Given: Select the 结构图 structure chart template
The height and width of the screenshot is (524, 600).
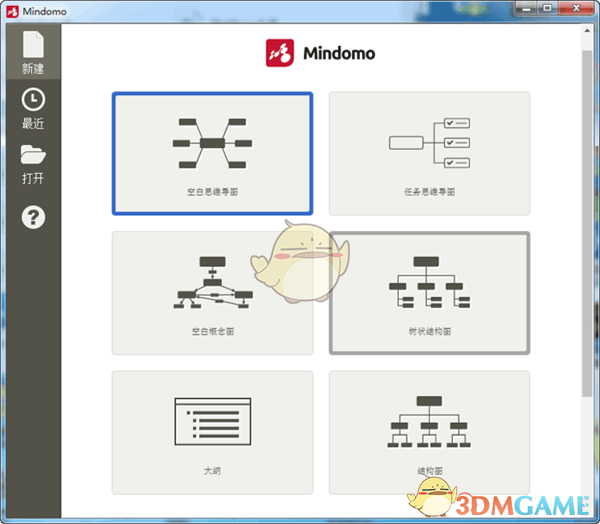Looking at the screenshot, I should [429, 433].
